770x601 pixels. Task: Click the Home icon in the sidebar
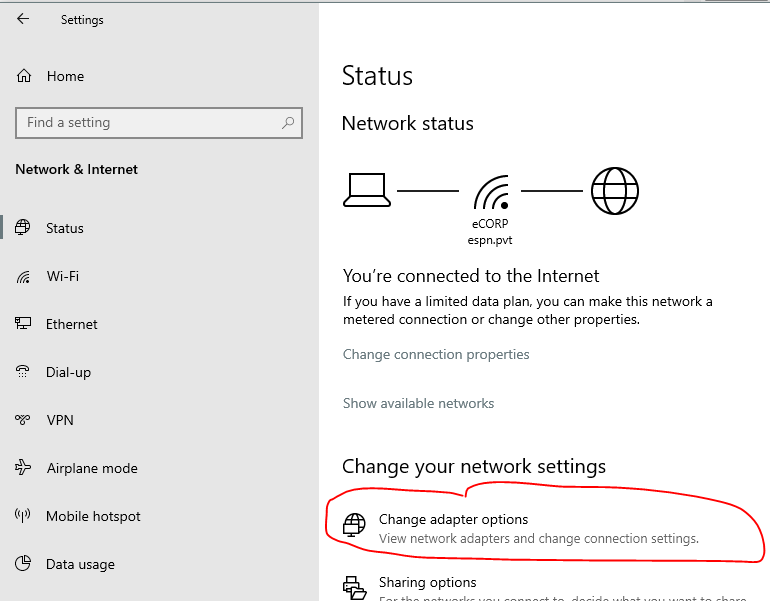point(24,76)
